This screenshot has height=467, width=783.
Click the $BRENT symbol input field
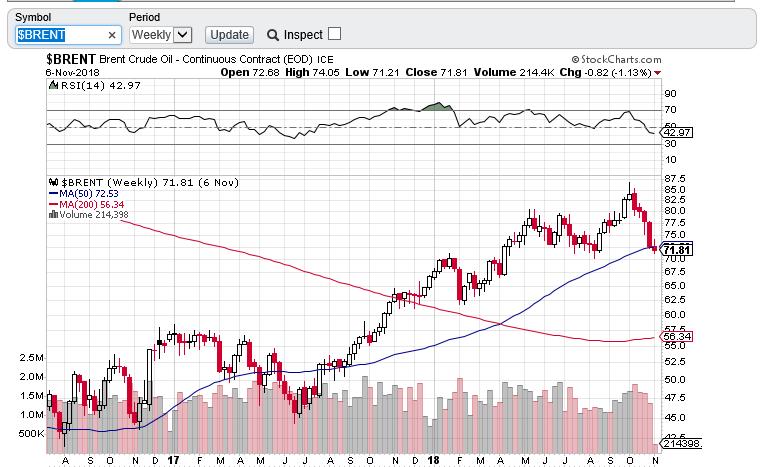pos(68,35)
